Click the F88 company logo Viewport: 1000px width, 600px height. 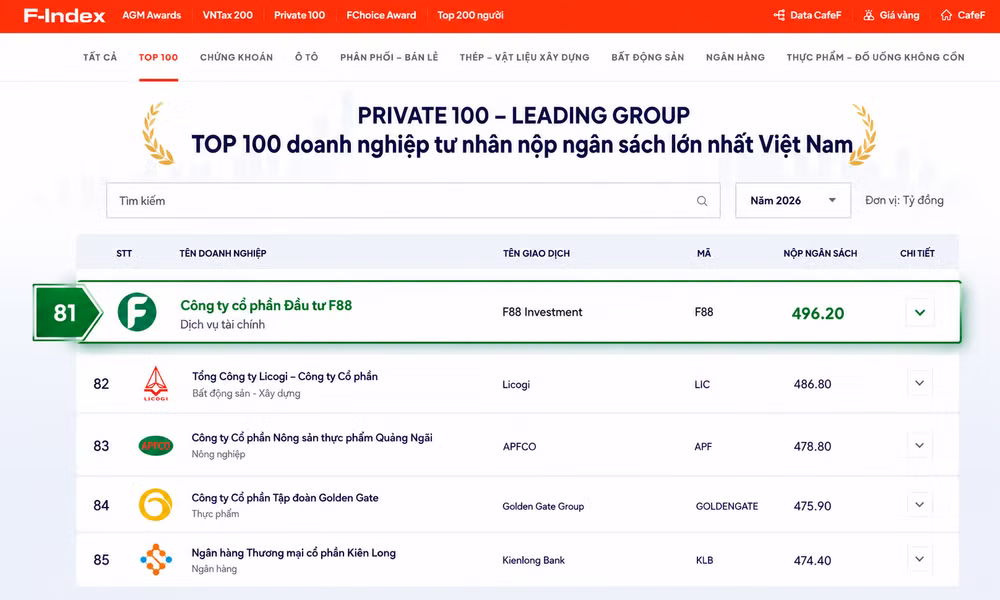coord(137,312)
